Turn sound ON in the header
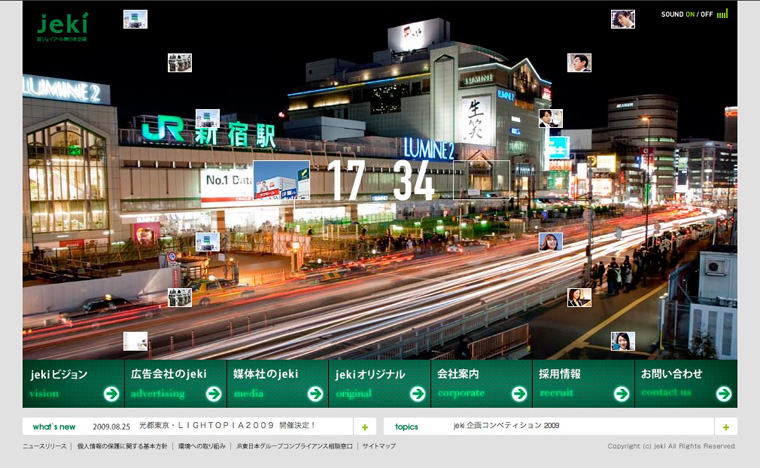760x468 pixels. pyautogui.click(x=690, y=14)
